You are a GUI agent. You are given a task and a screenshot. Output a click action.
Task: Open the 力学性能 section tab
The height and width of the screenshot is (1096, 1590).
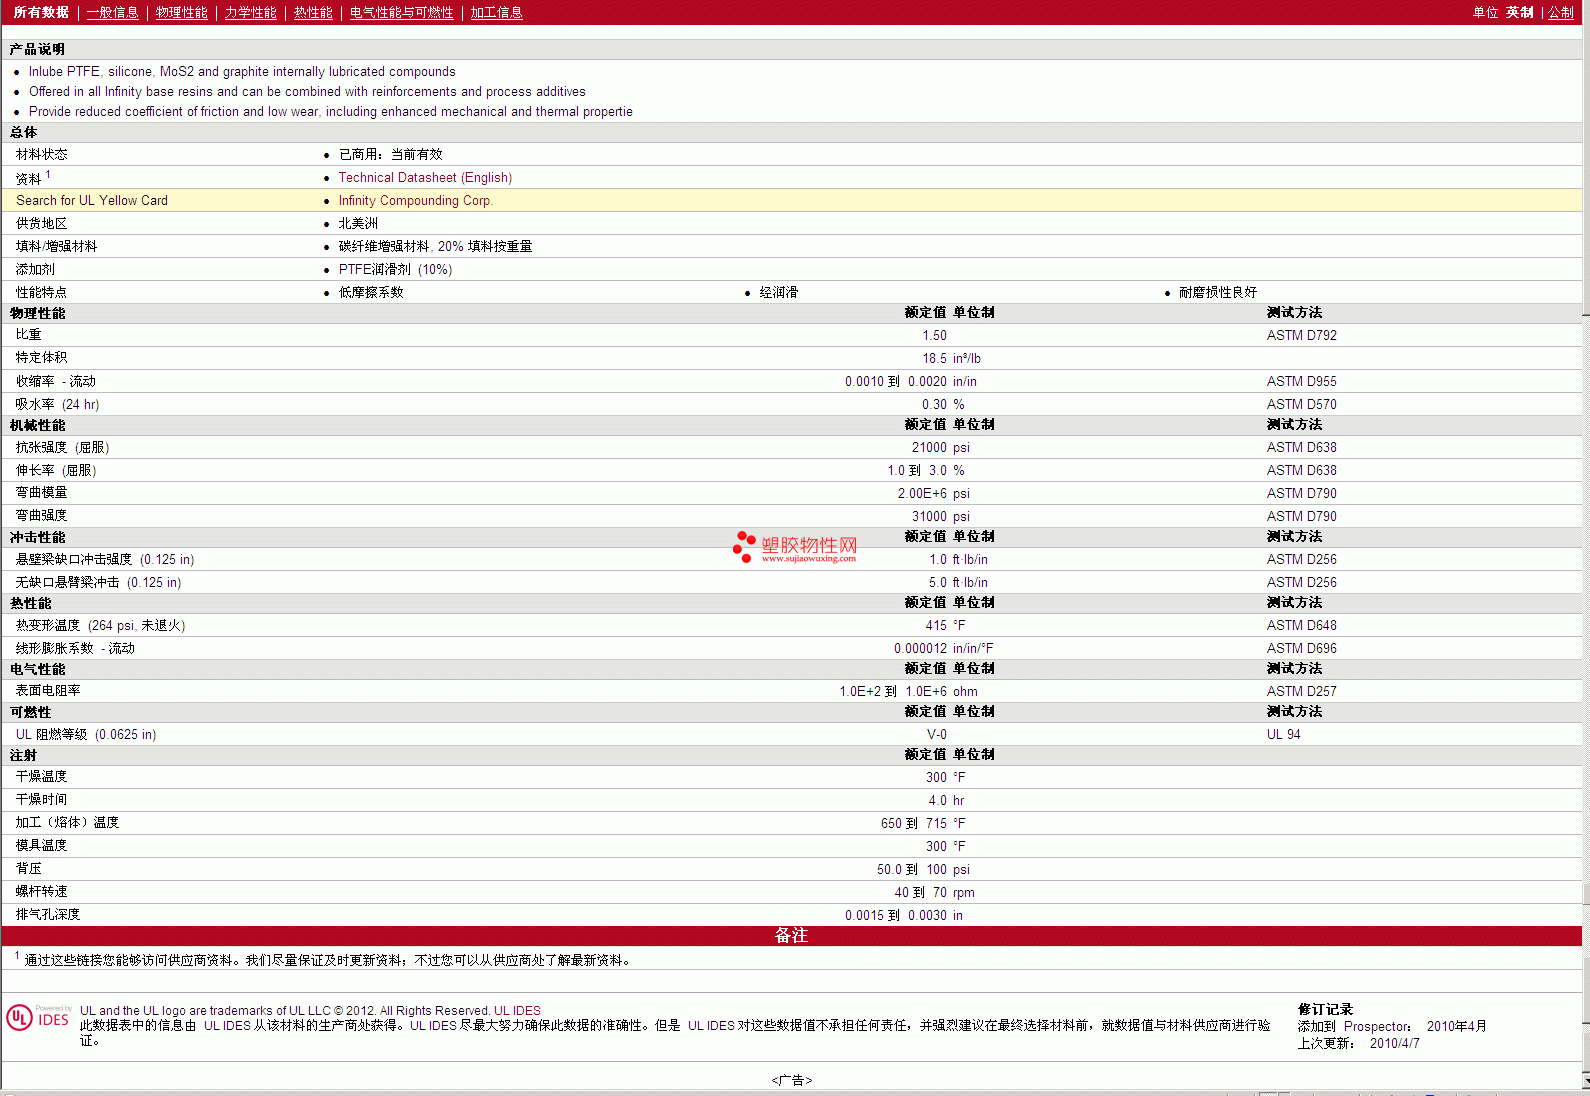point(250,13)
